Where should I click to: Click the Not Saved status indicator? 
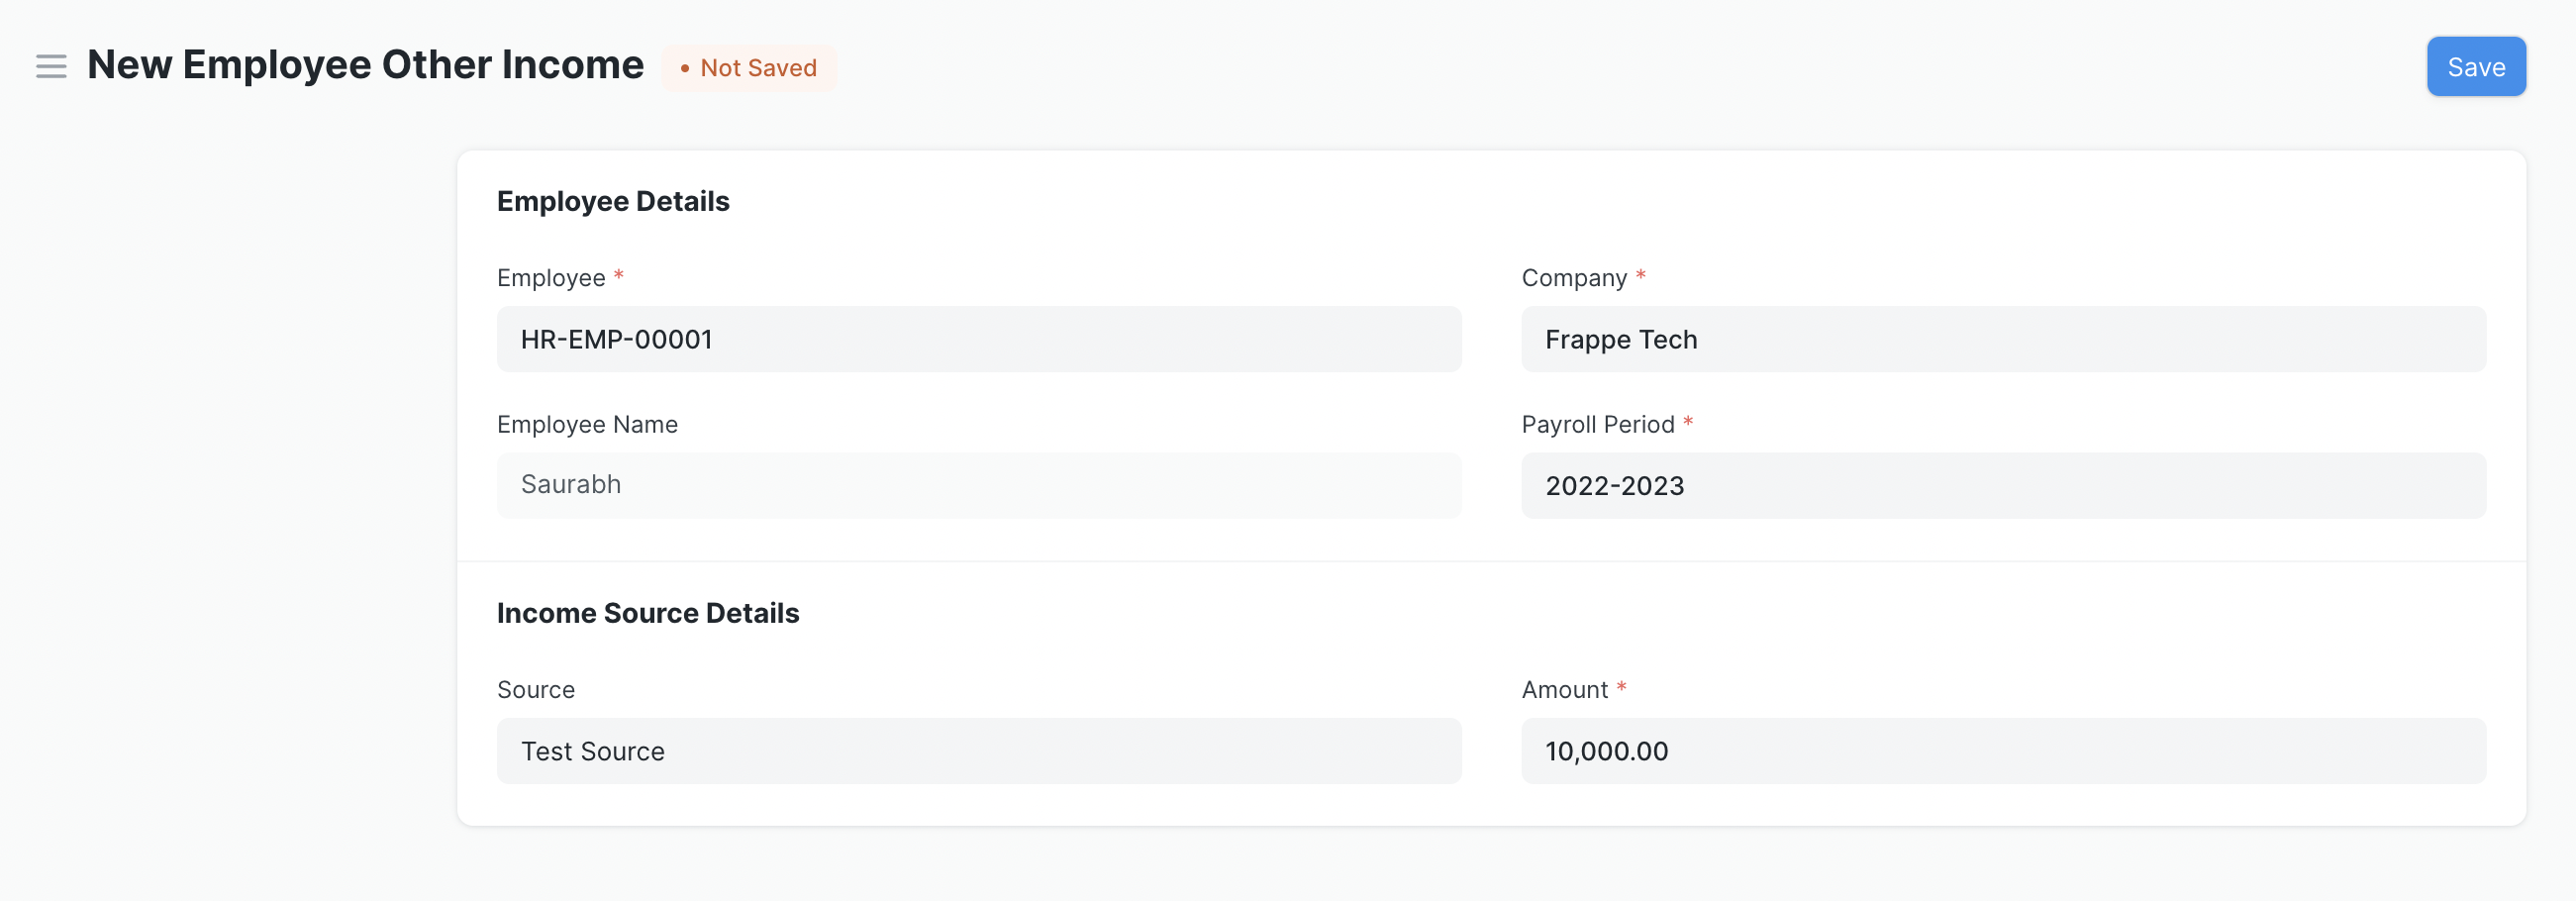click(749, 68)
